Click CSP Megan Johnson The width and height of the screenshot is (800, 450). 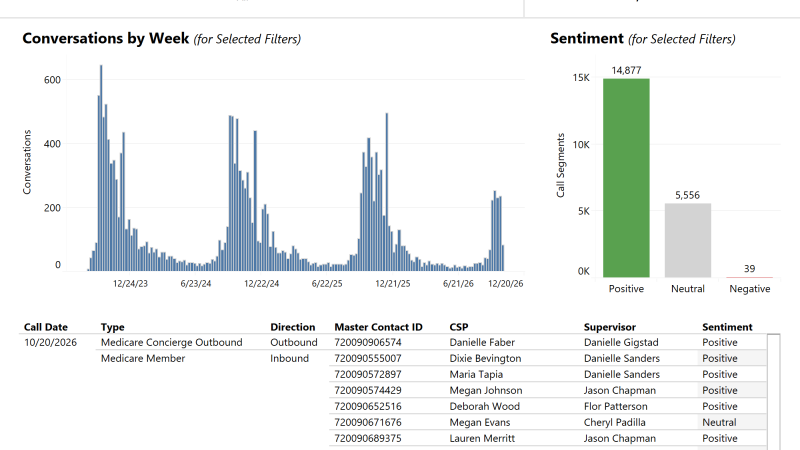(x=486, y=390)
